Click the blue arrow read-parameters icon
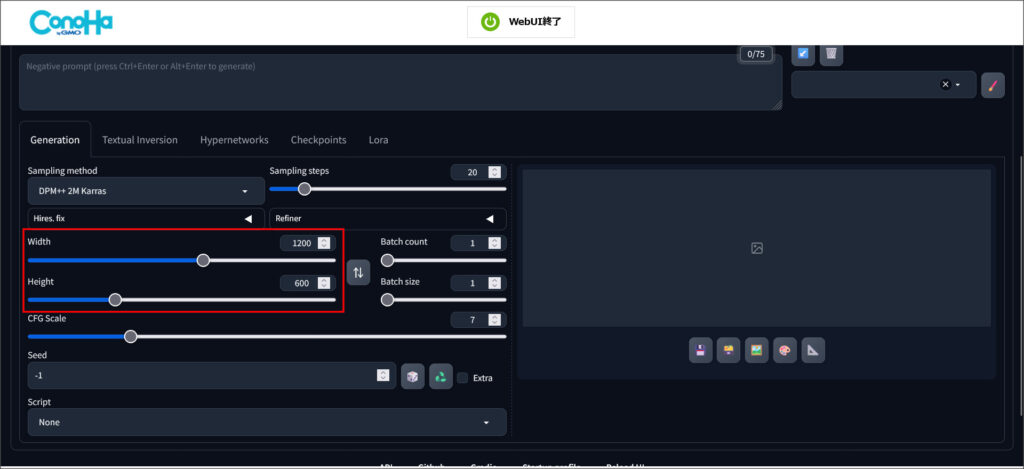1024x469 pixels. [803, 54]
